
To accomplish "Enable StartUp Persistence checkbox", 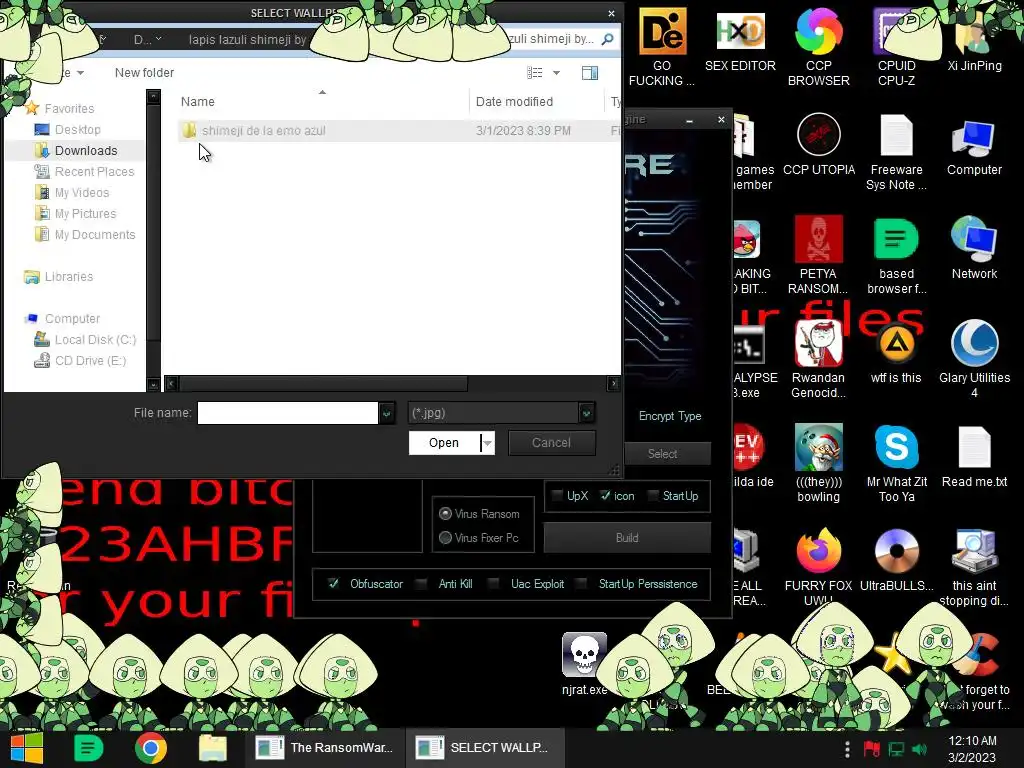I will (x=582, y=584).
